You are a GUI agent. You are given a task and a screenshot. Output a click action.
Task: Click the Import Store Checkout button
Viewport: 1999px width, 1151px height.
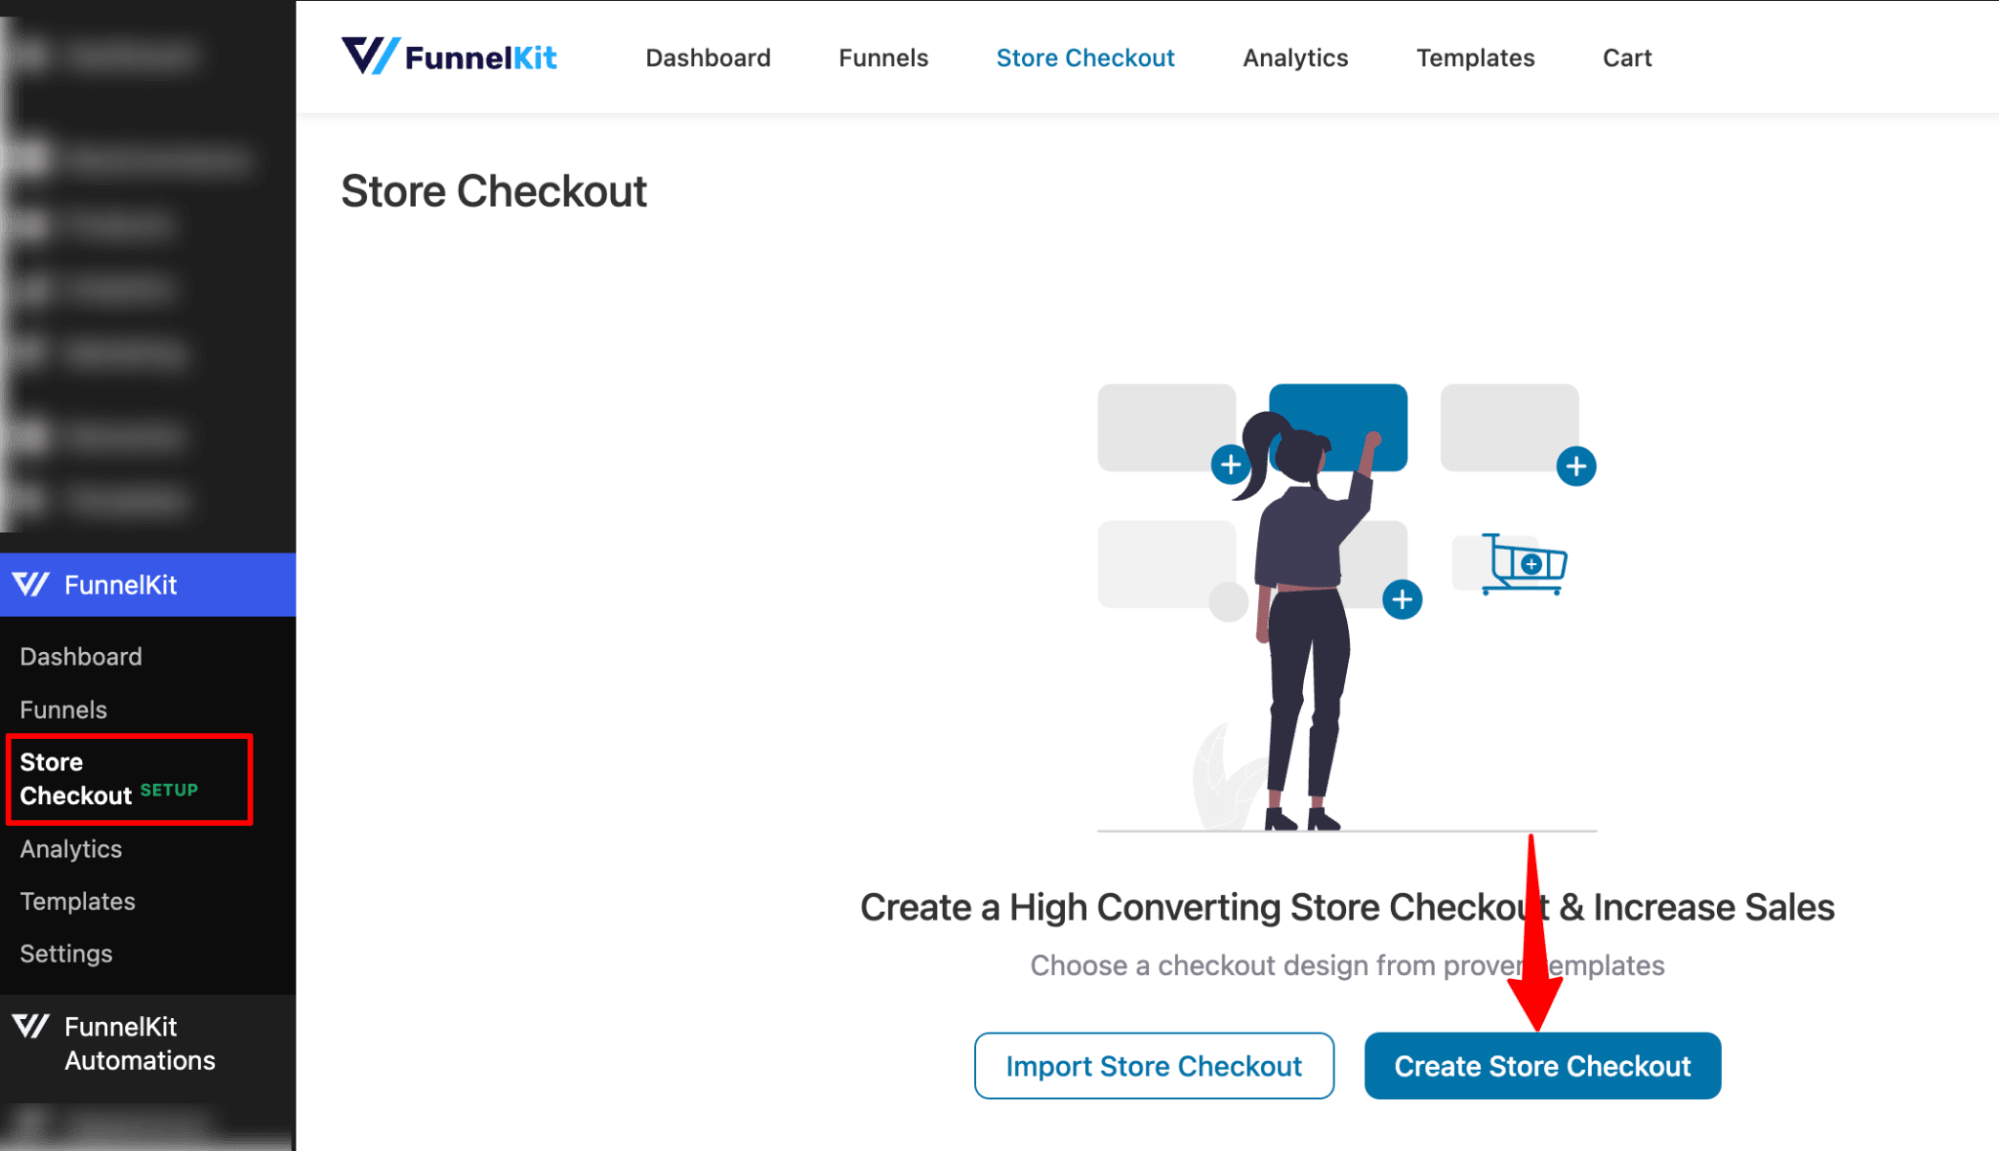coord(1153,1064)
